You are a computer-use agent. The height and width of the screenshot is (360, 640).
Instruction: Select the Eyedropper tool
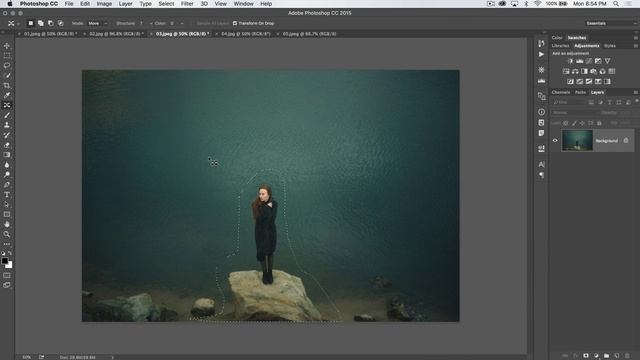pyautogui.click(x=7, y=95)
